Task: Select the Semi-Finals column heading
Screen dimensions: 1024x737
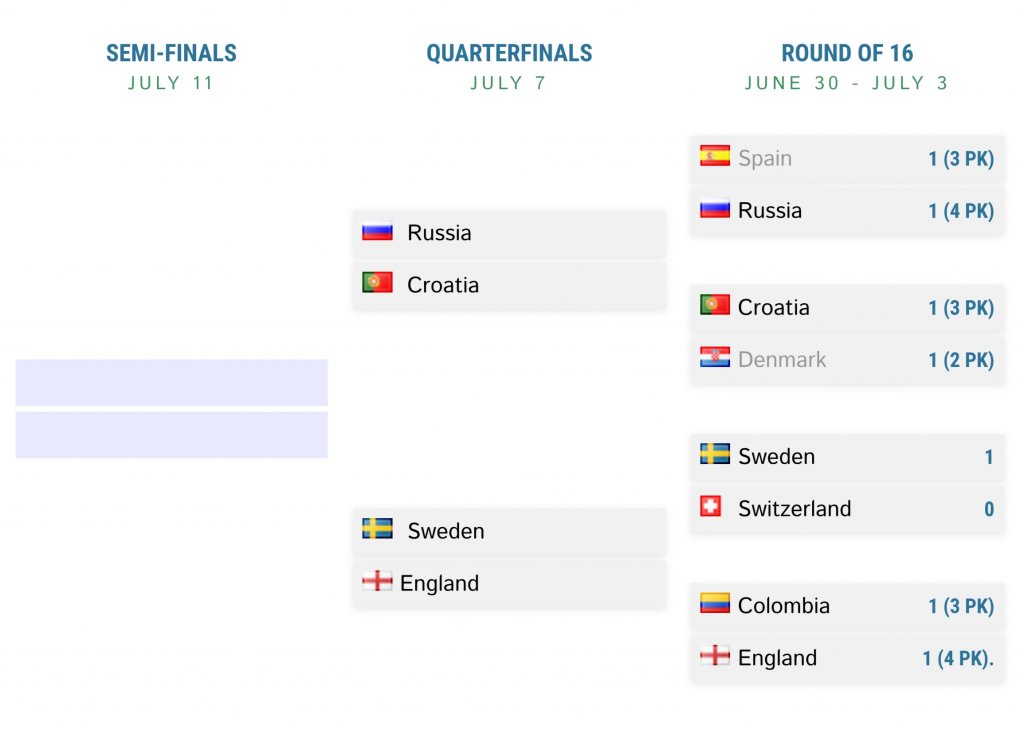Action: pyautogui.click(x=171, y=53)
